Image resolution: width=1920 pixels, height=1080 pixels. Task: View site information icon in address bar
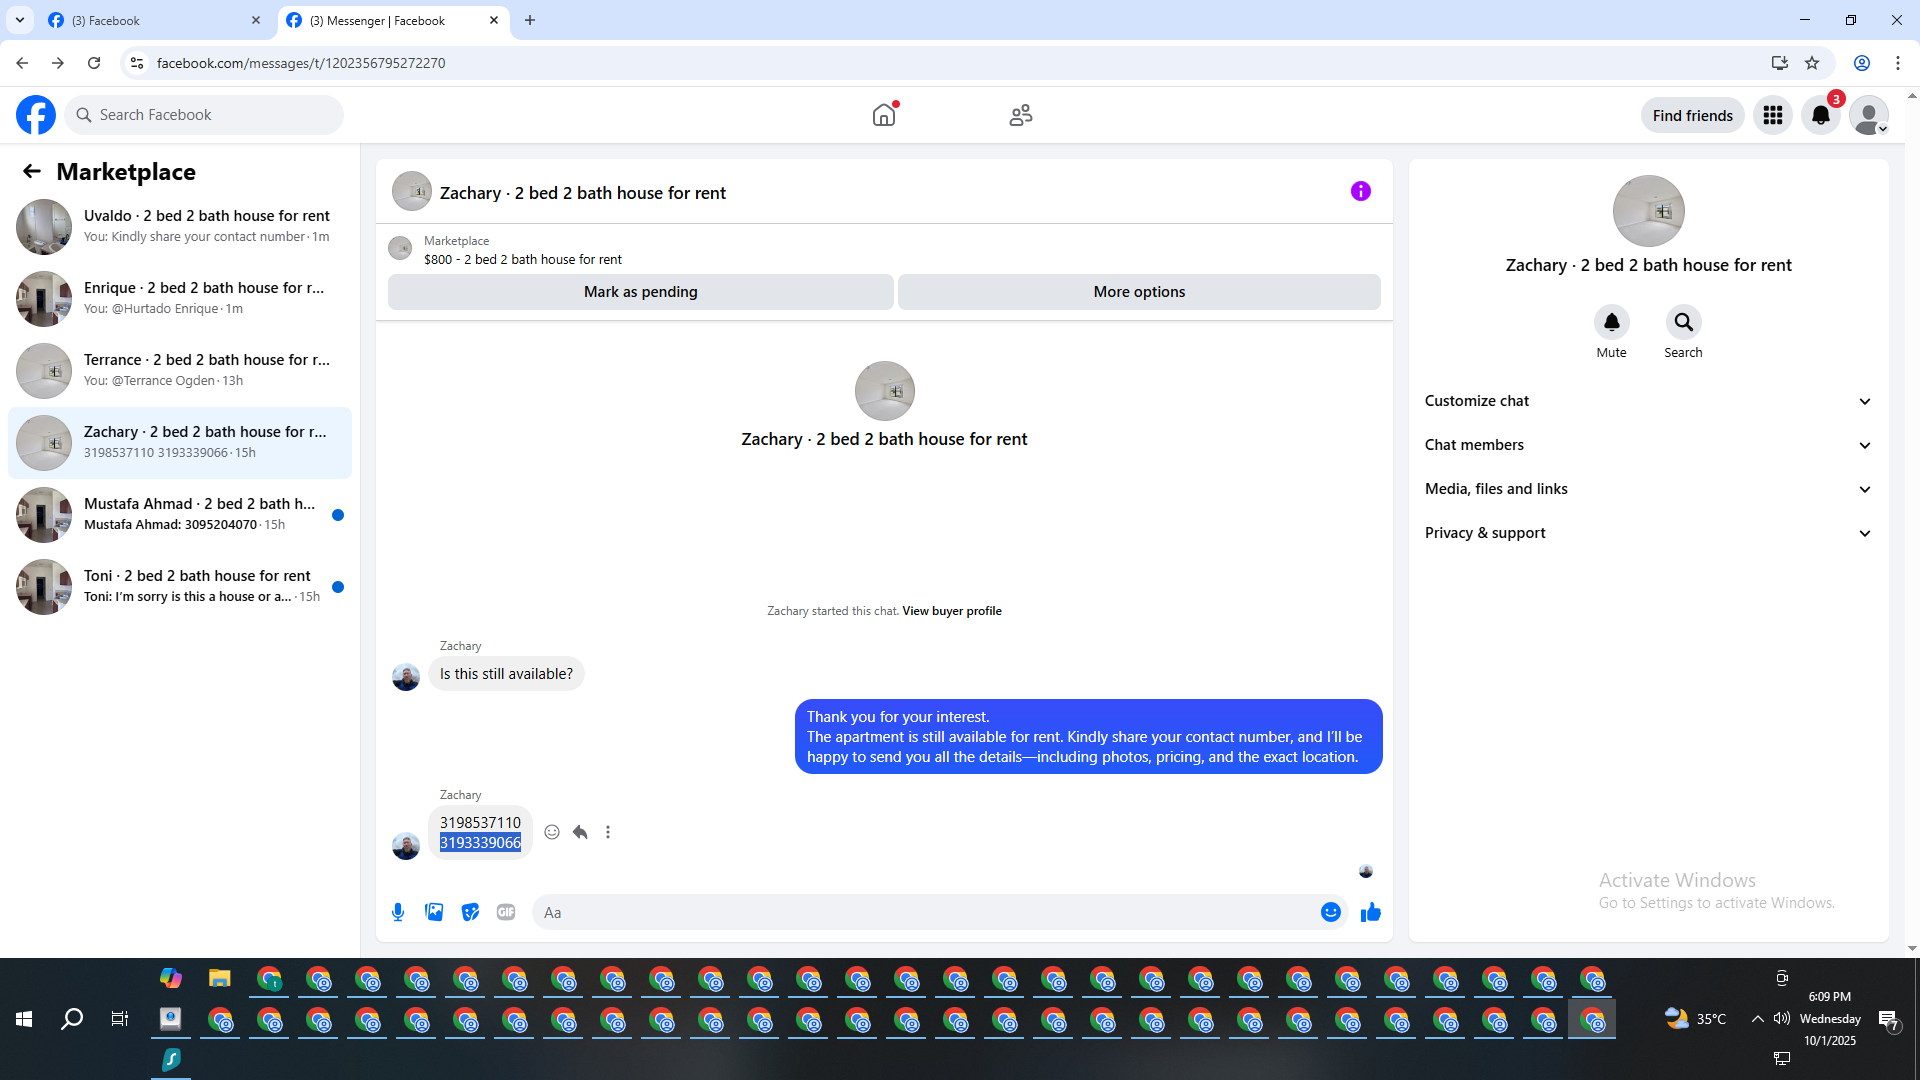[x=137, y=63]
